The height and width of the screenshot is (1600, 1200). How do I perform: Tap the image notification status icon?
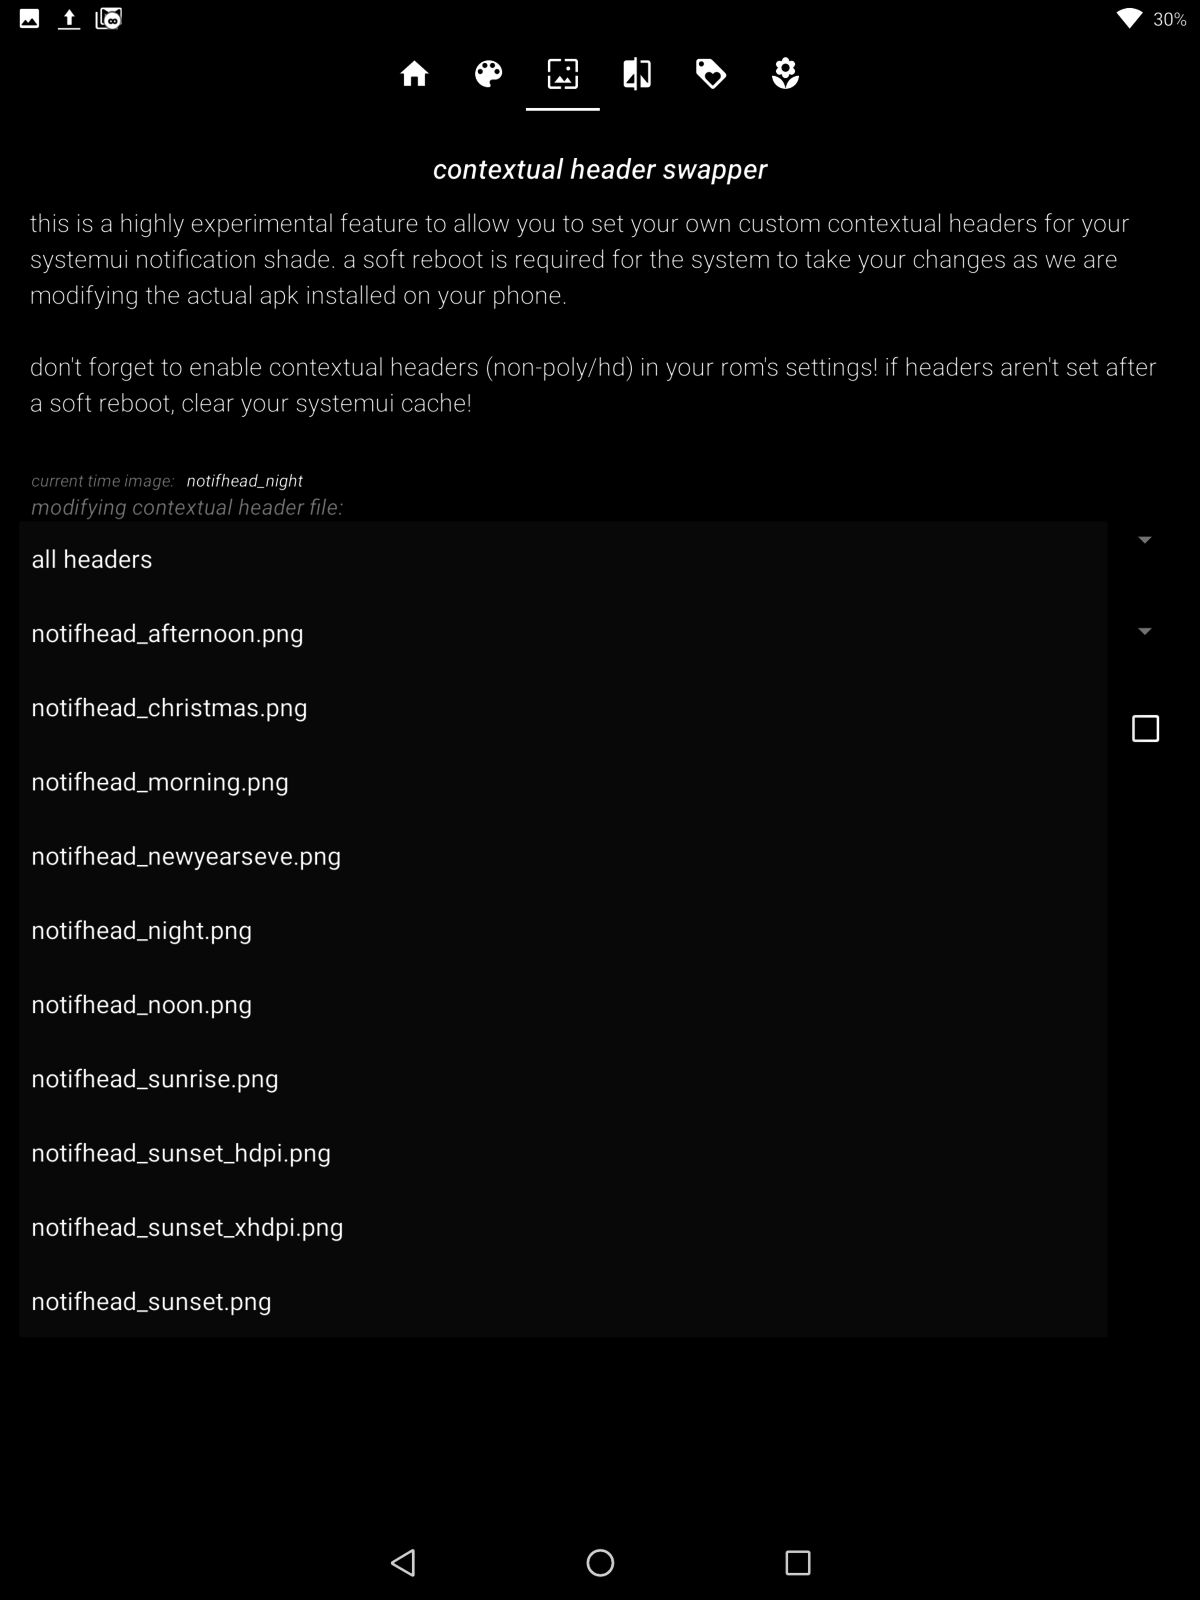point(30,18)
